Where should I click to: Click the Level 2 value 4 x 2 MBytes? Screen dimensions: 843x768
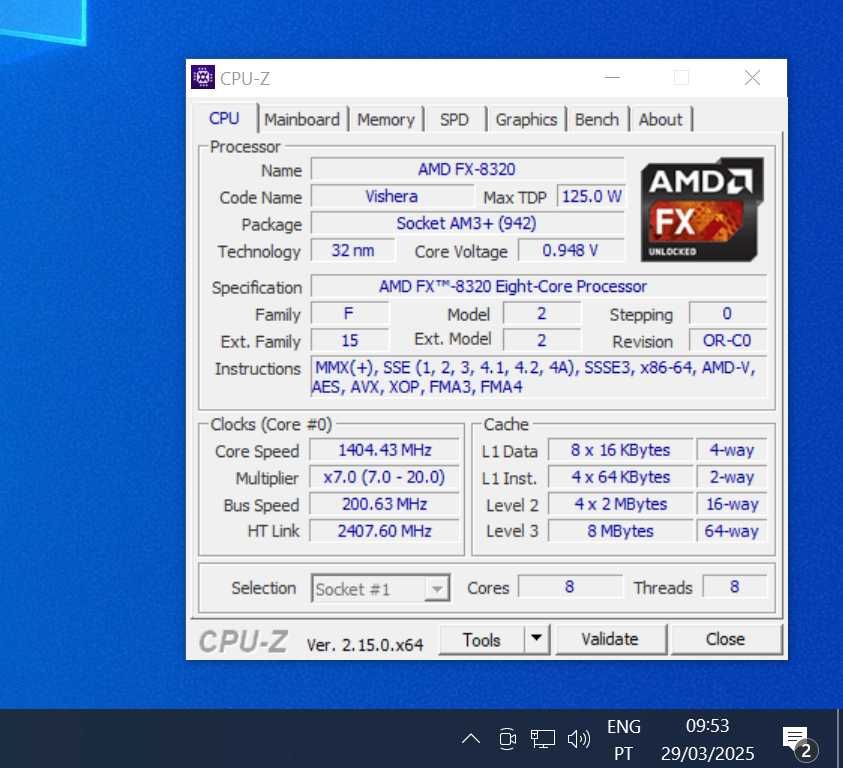pyautogui.click(x=620, y=504)
